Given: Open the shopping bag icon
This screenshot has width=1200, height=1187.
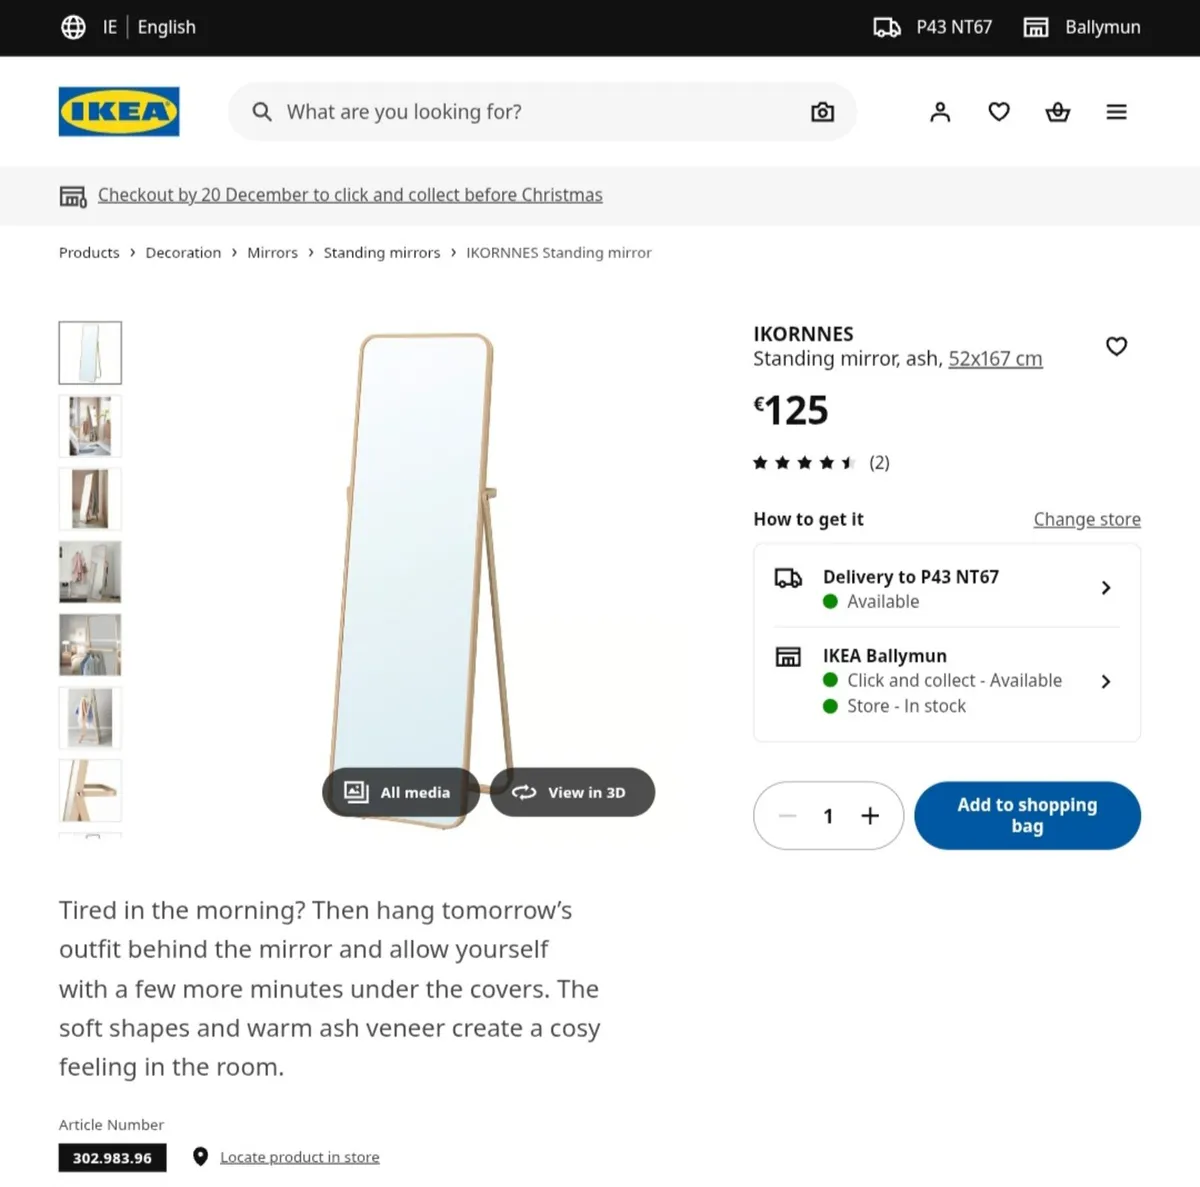Looking at the screenshot, I should tap(1057, 111).
